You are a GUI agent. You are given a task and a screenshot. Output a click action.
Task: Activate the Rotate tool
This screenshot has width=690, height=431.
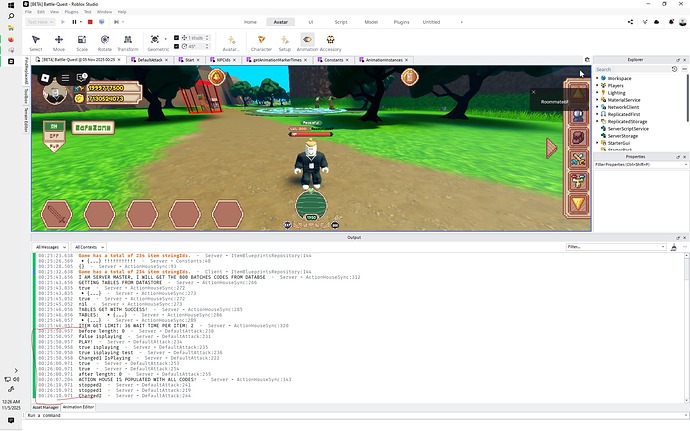point(105,43)
